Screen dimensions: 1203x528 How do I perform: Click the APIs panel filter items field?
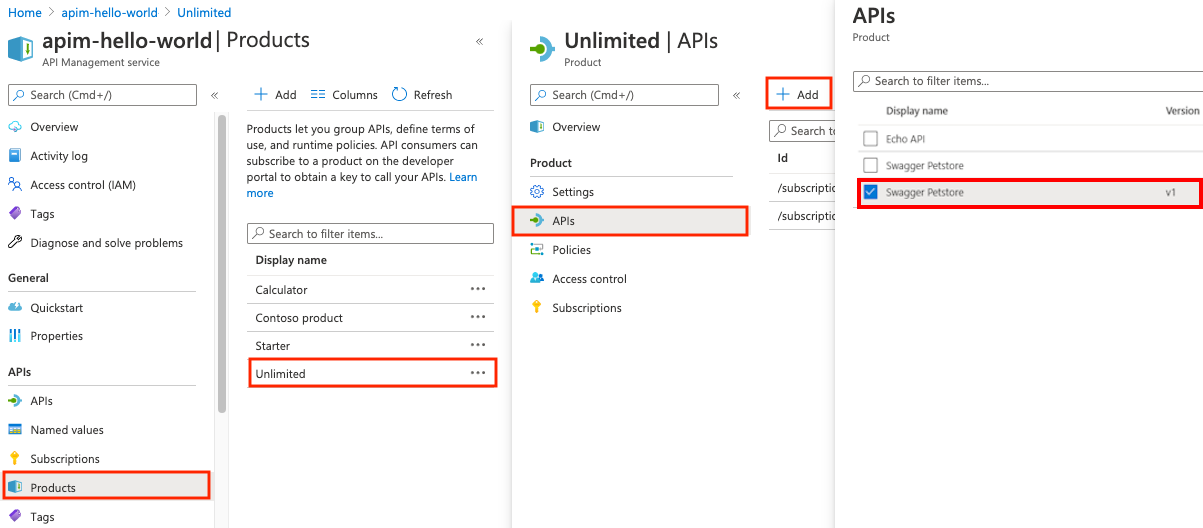(x=1030, y=81)
